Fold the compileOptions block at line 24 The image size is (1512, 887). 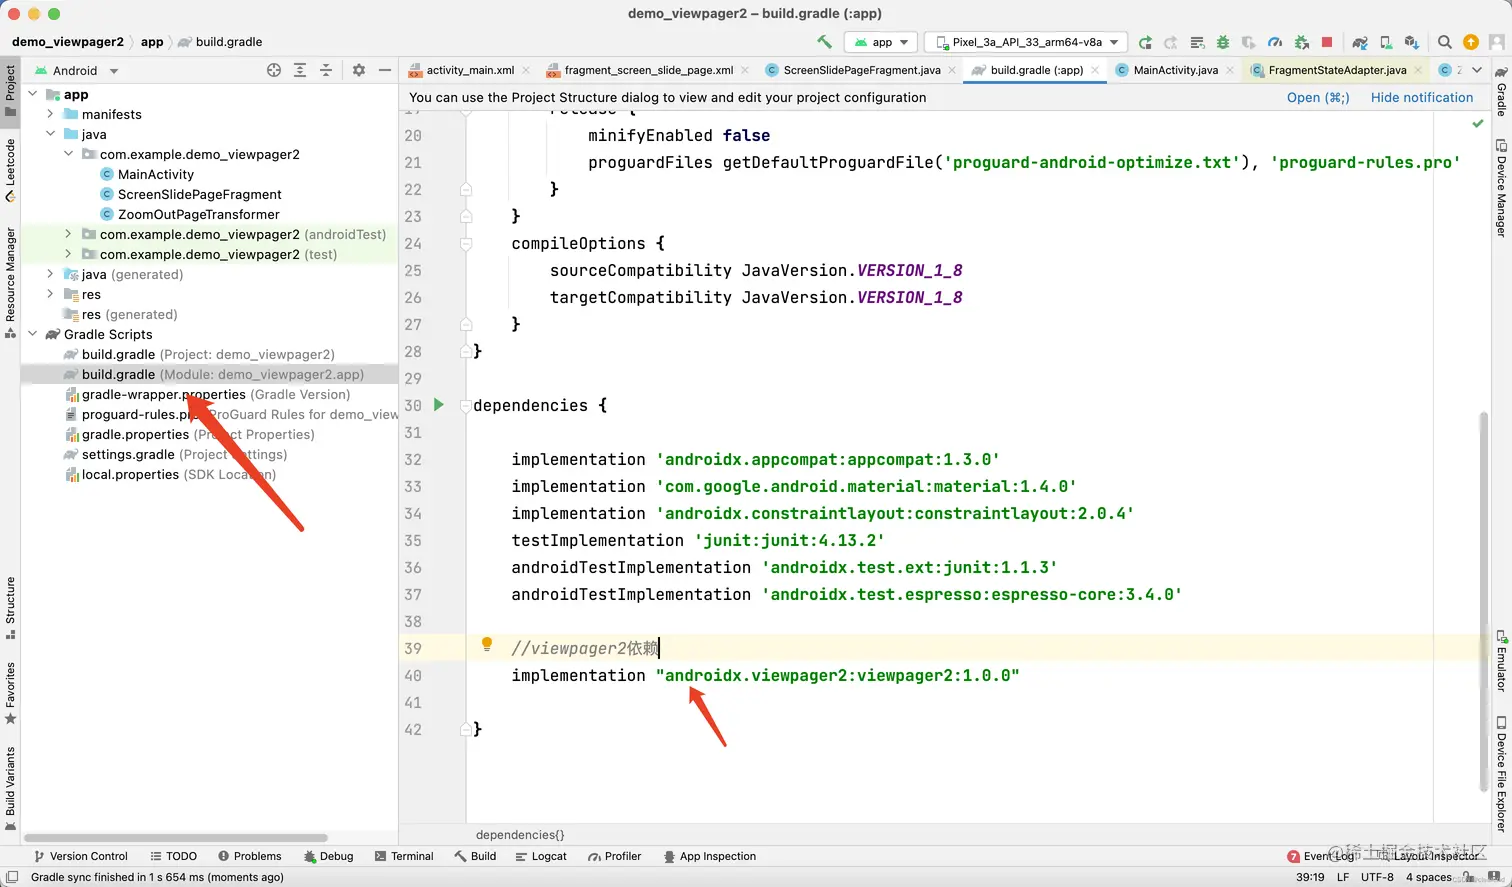tap(466, 243)
